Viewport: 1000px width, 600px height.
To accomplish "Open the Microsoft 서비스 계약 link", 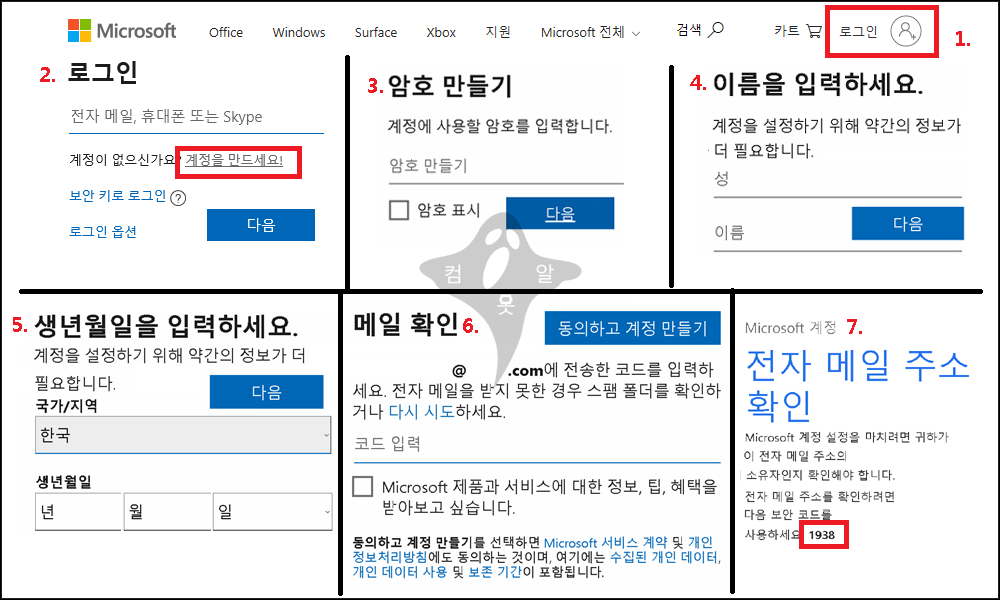I will [x=605, y=543].
